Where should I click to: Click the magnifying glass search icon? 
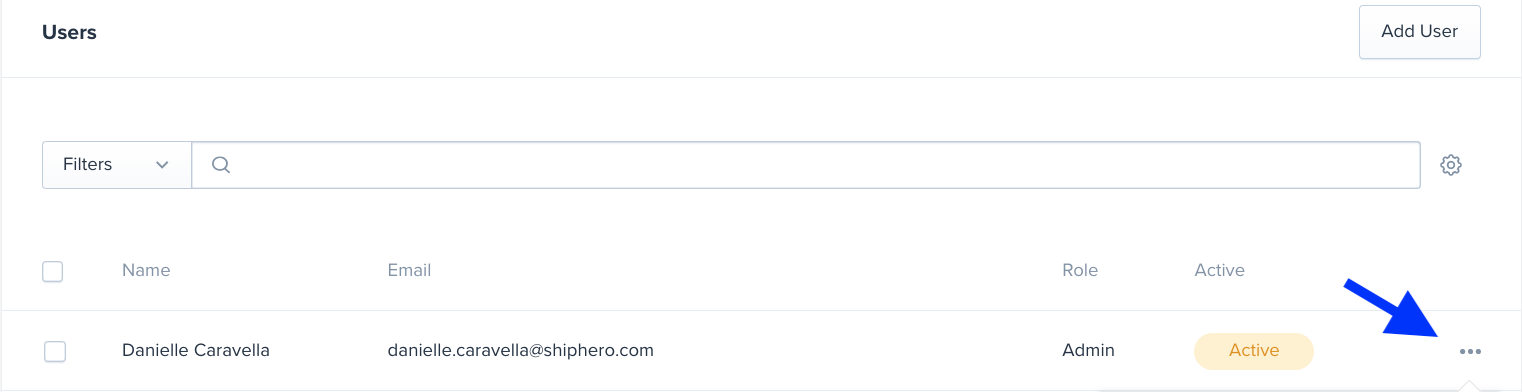221,165
